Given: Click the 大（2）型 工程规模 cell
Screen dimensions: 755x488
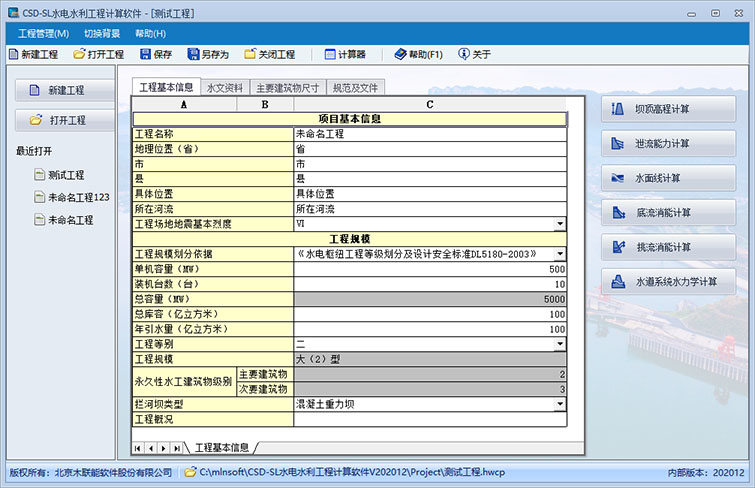Looking at the screenshot, I should click(x=430, y=359).
